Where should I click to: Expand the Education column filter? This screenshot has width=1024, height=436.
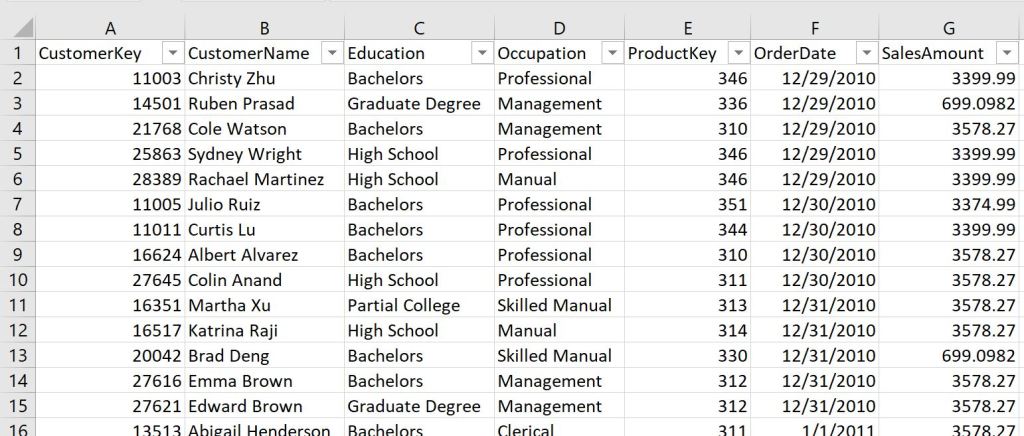tap(481, 53)
